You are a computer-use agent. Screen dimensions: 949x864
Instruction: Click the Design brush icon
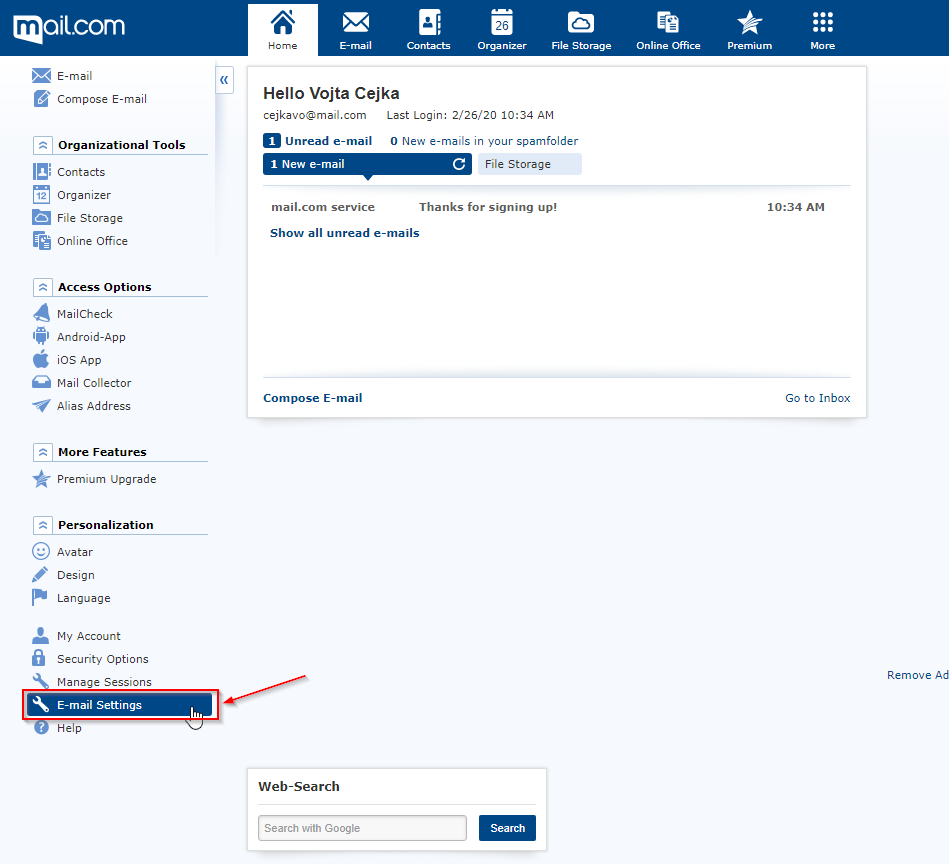coord(40,574)
